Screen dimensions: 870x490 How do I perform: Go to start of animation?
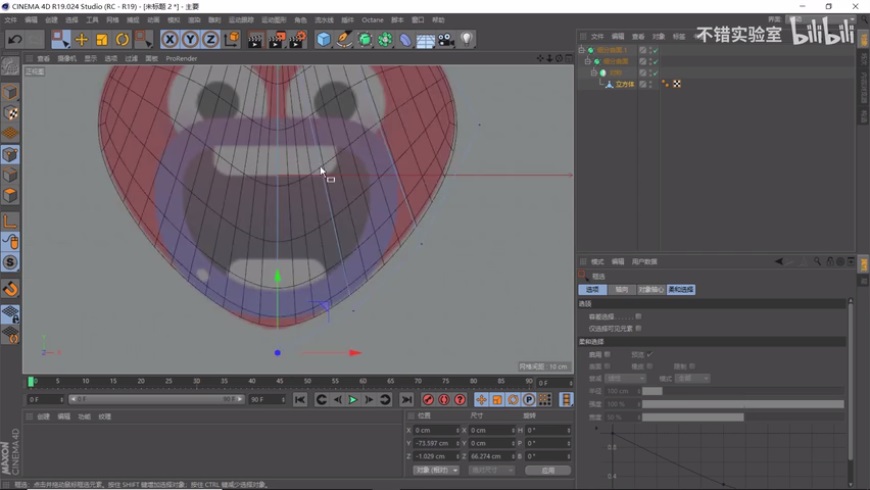300,400
